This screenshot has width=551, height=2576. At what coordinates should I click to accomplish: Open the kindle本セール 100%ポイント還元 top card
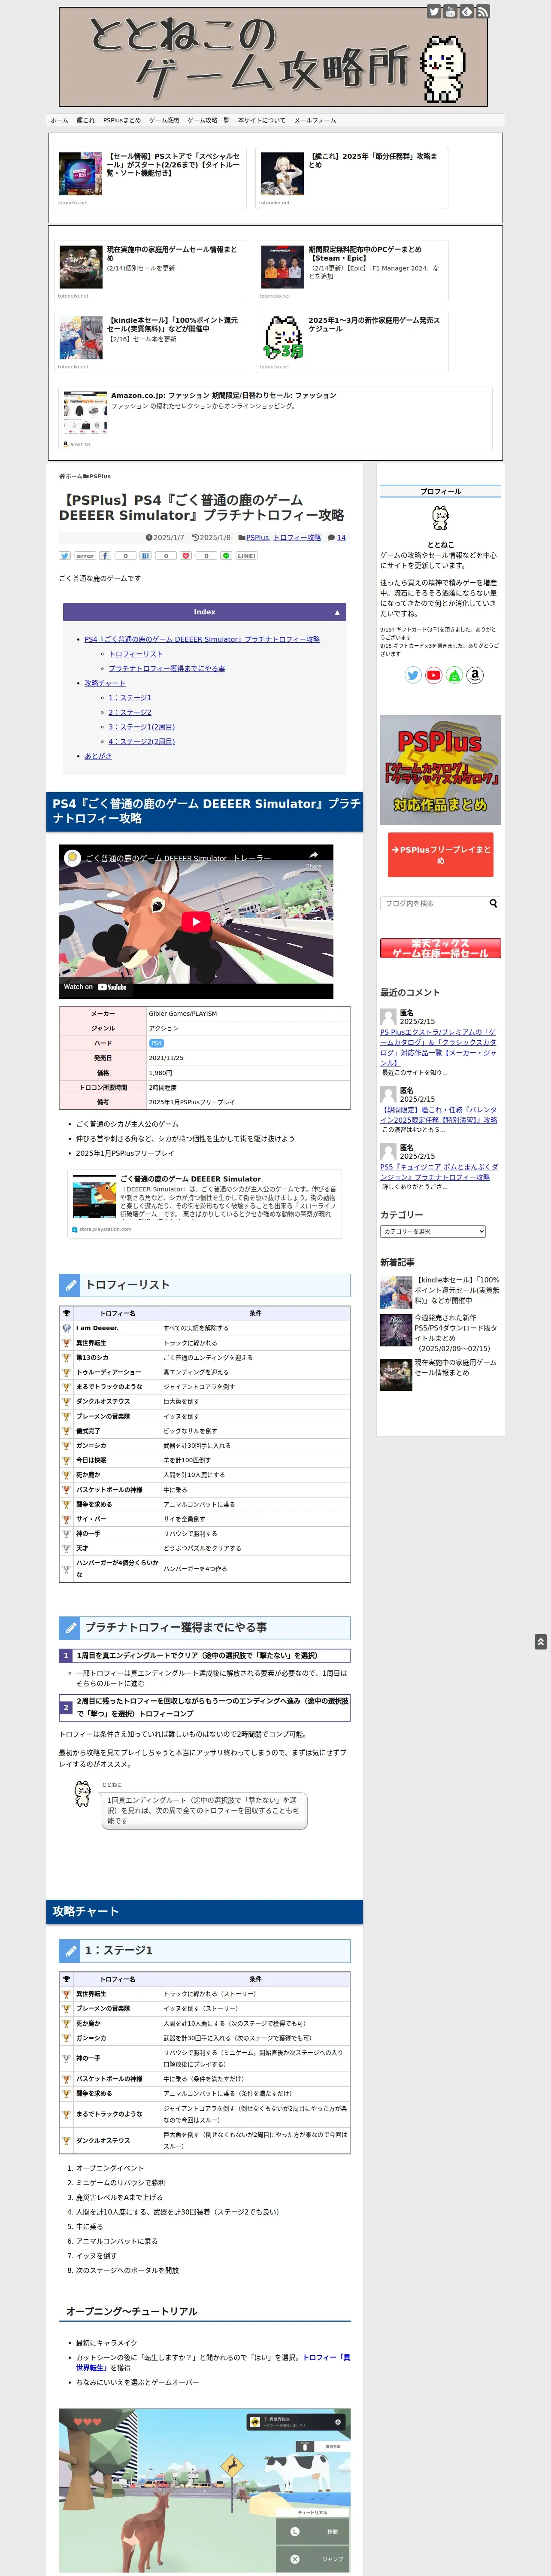(150, 342)
